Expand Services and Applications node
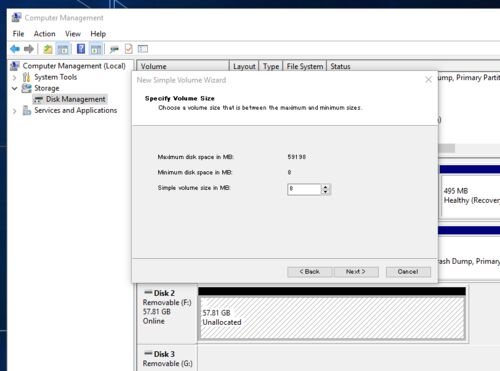 pyautogui.click(x=14, y=111)
